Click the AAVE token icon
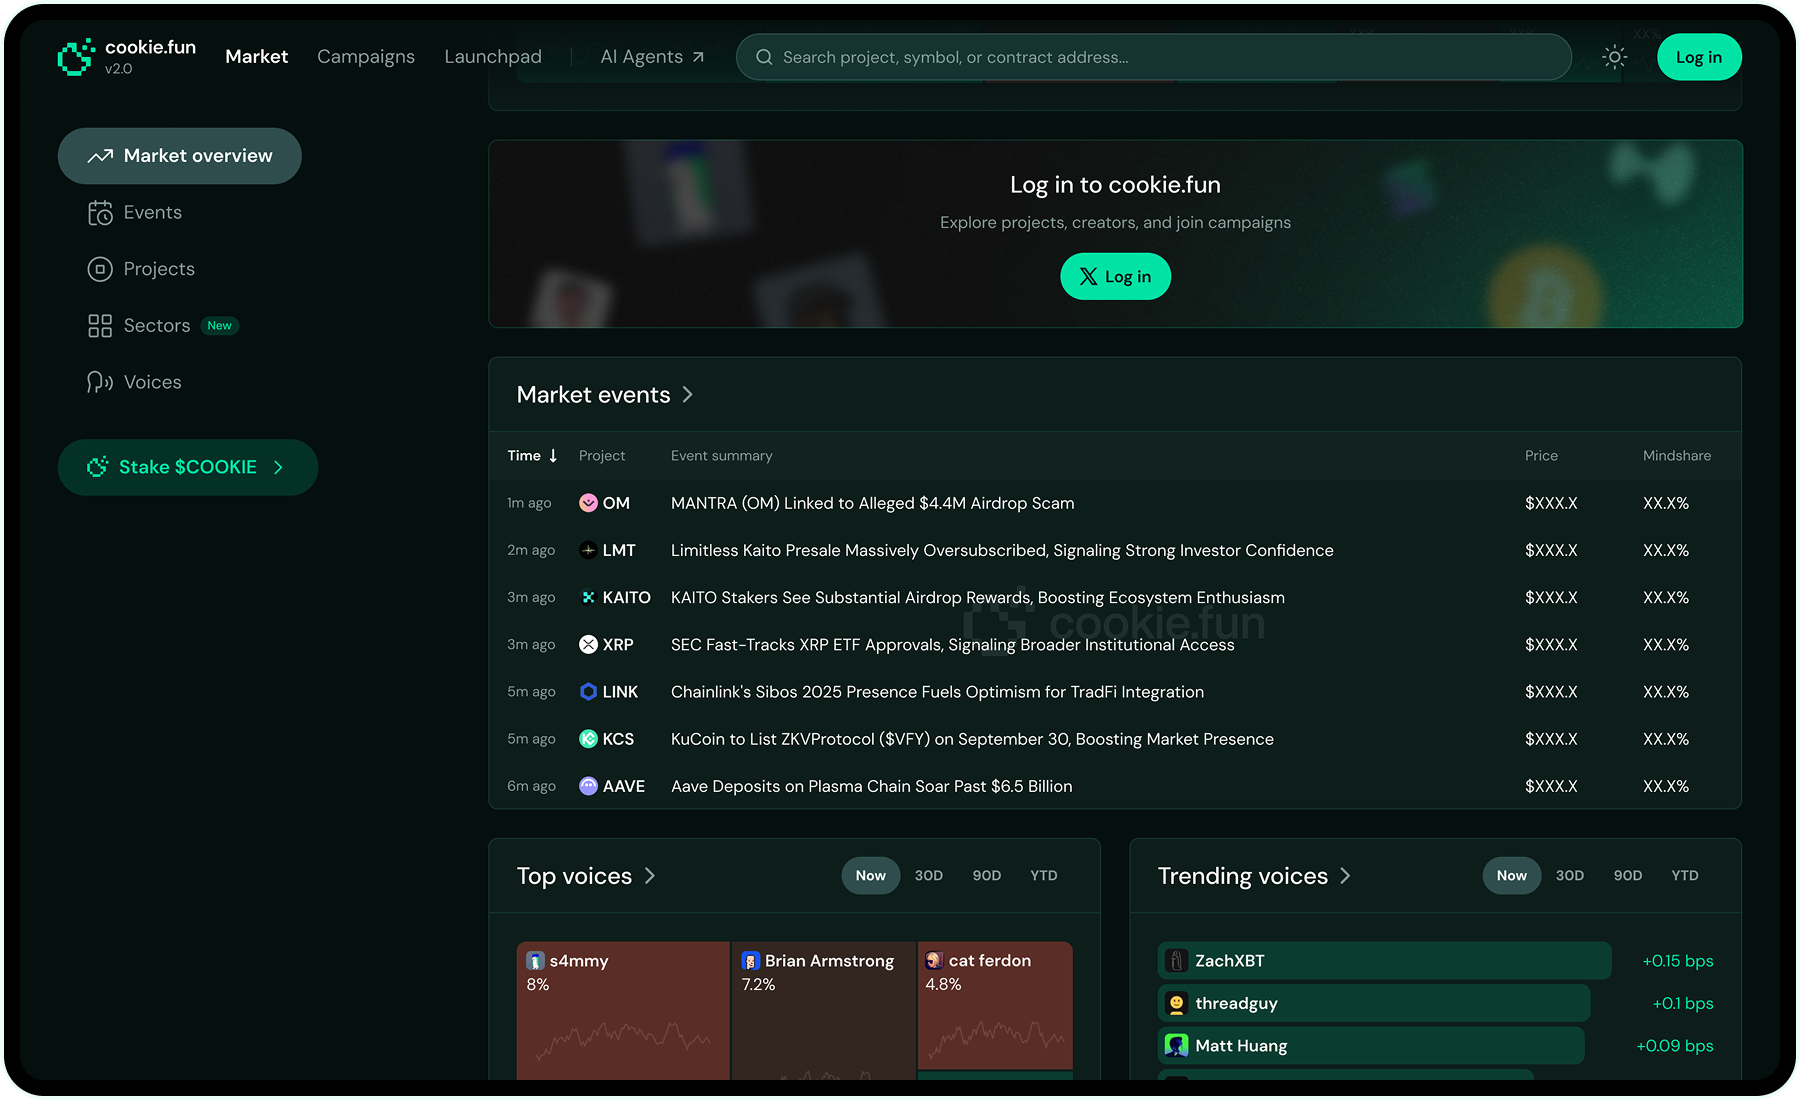The width and height of the screenshot is (1800, 1100). click(x=588, y=786)
